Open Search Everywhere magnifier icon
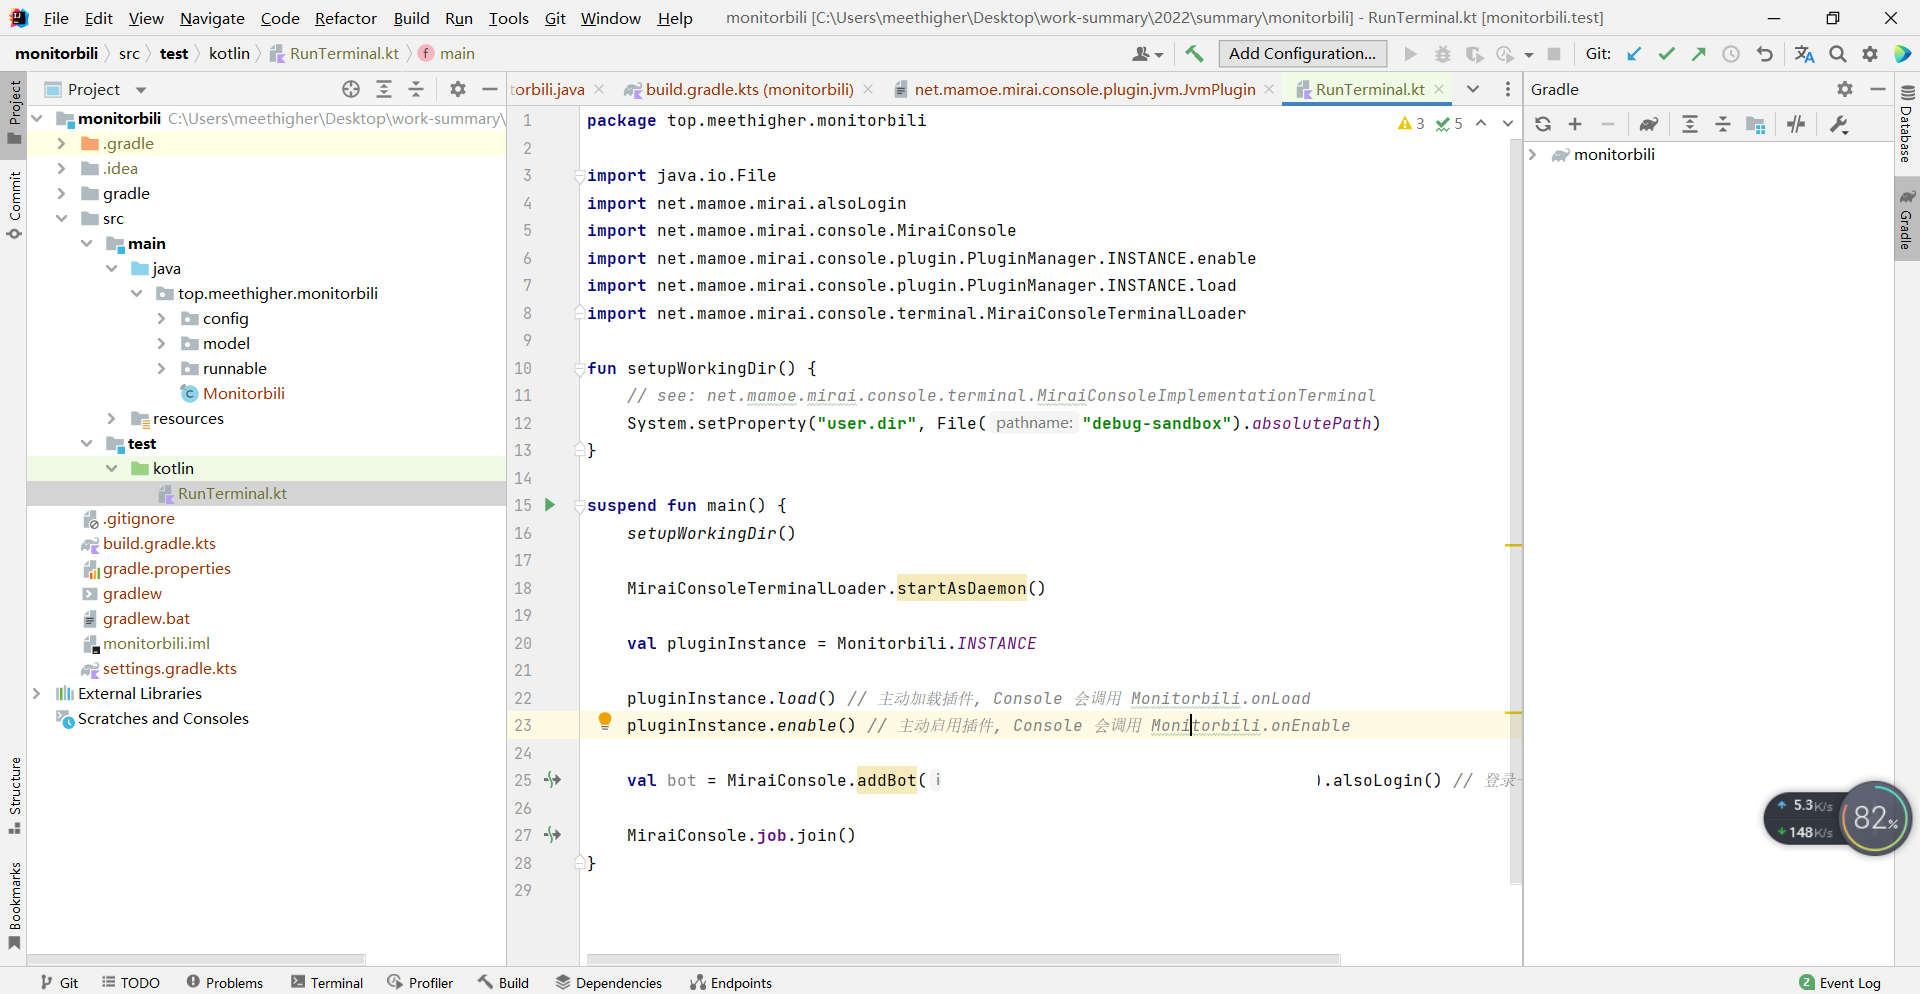Viewport: 1920px width, 994px height. [x=1838, y=54]
